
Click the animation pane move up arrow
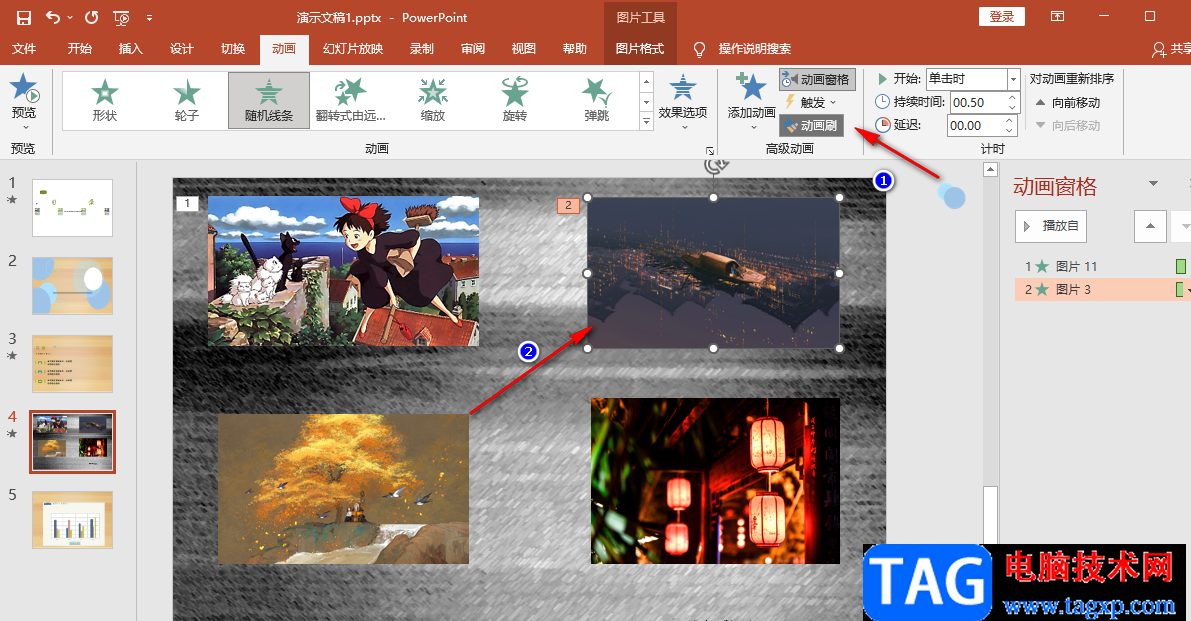[1150, 226]
